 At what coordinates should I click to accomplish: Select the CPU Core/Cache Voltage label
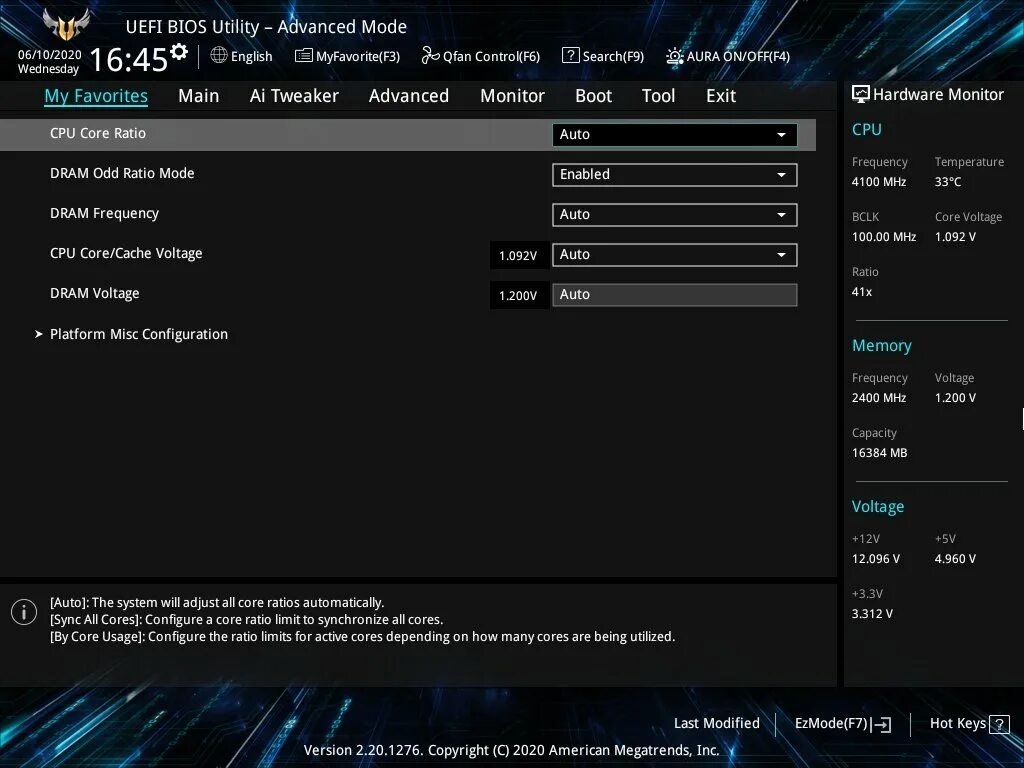tap(126, 253)
